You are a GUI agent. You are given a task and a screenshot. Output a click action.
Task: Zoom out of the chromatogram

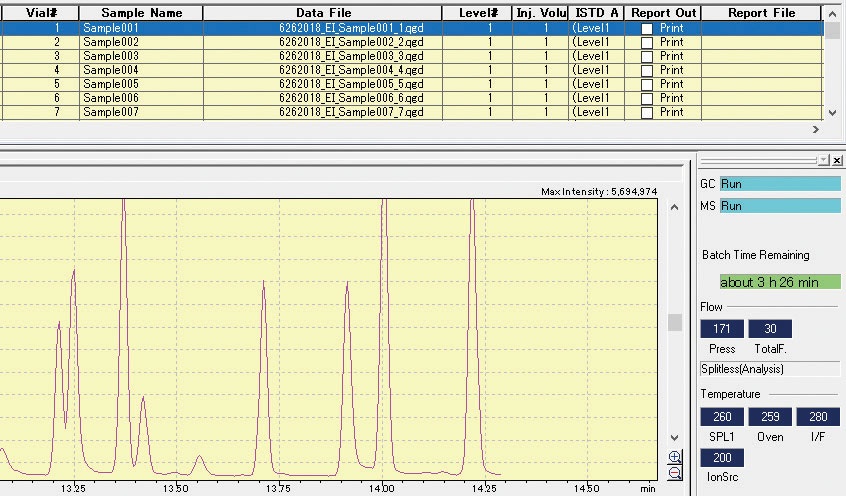(x=675, y=473)
